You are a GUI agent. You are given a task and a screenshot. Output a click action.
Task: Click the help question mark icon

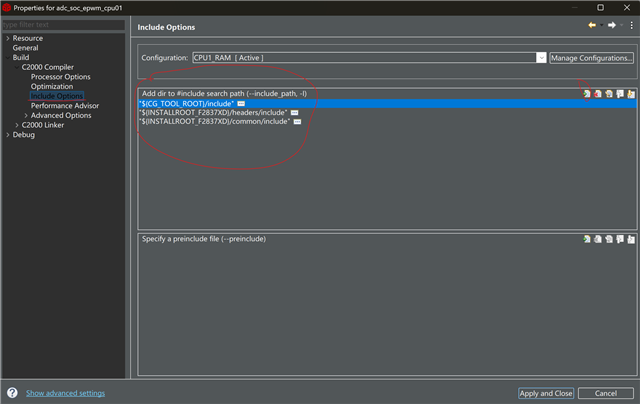point(12,393)
